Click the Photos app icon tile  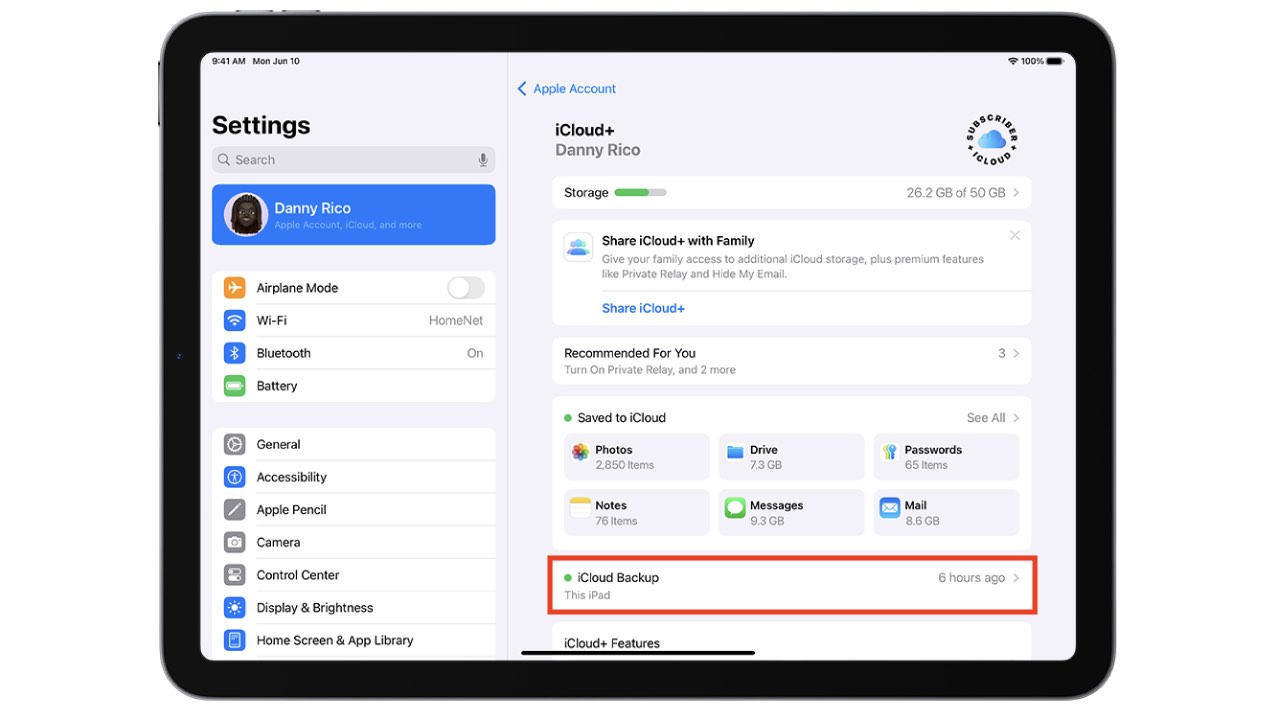pos(580,452)
